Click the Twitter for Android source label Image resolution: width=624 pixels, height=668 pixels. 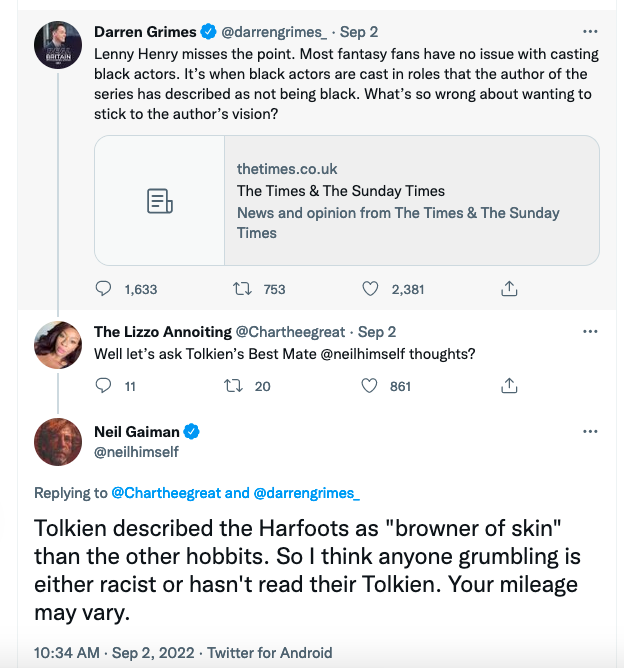[x=269, y=653]
